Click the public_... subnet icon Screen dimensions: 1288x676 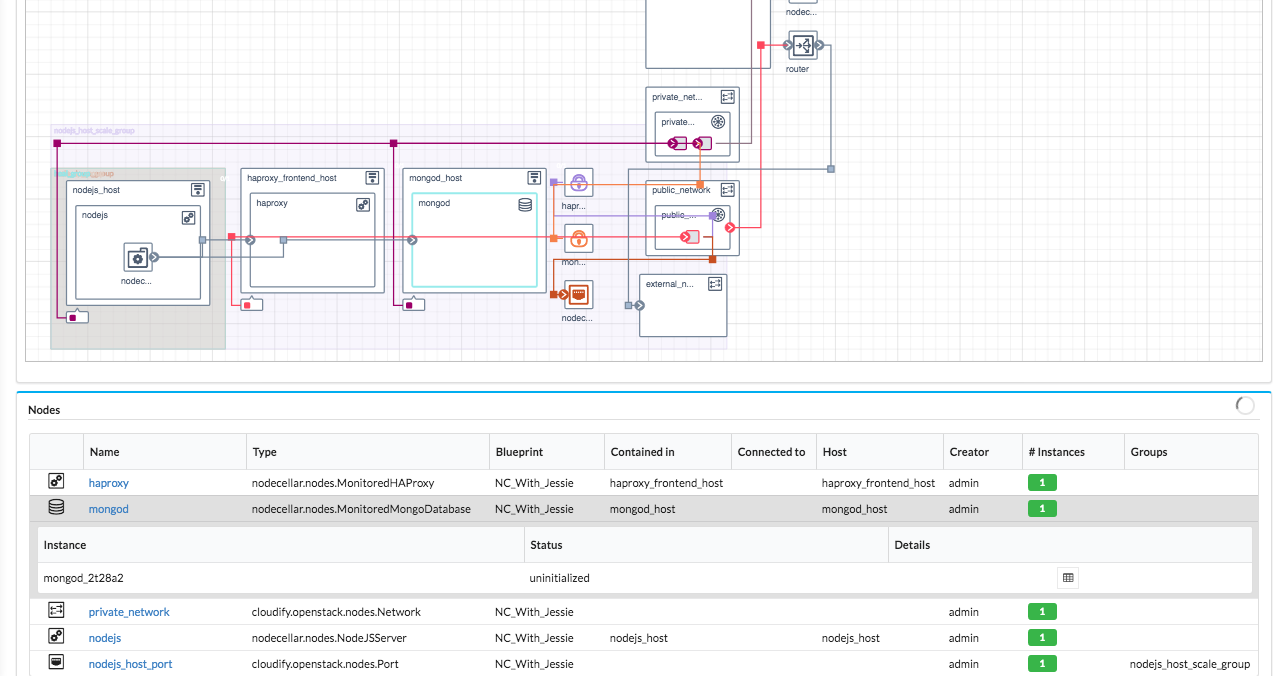click(x=717, y=214)
